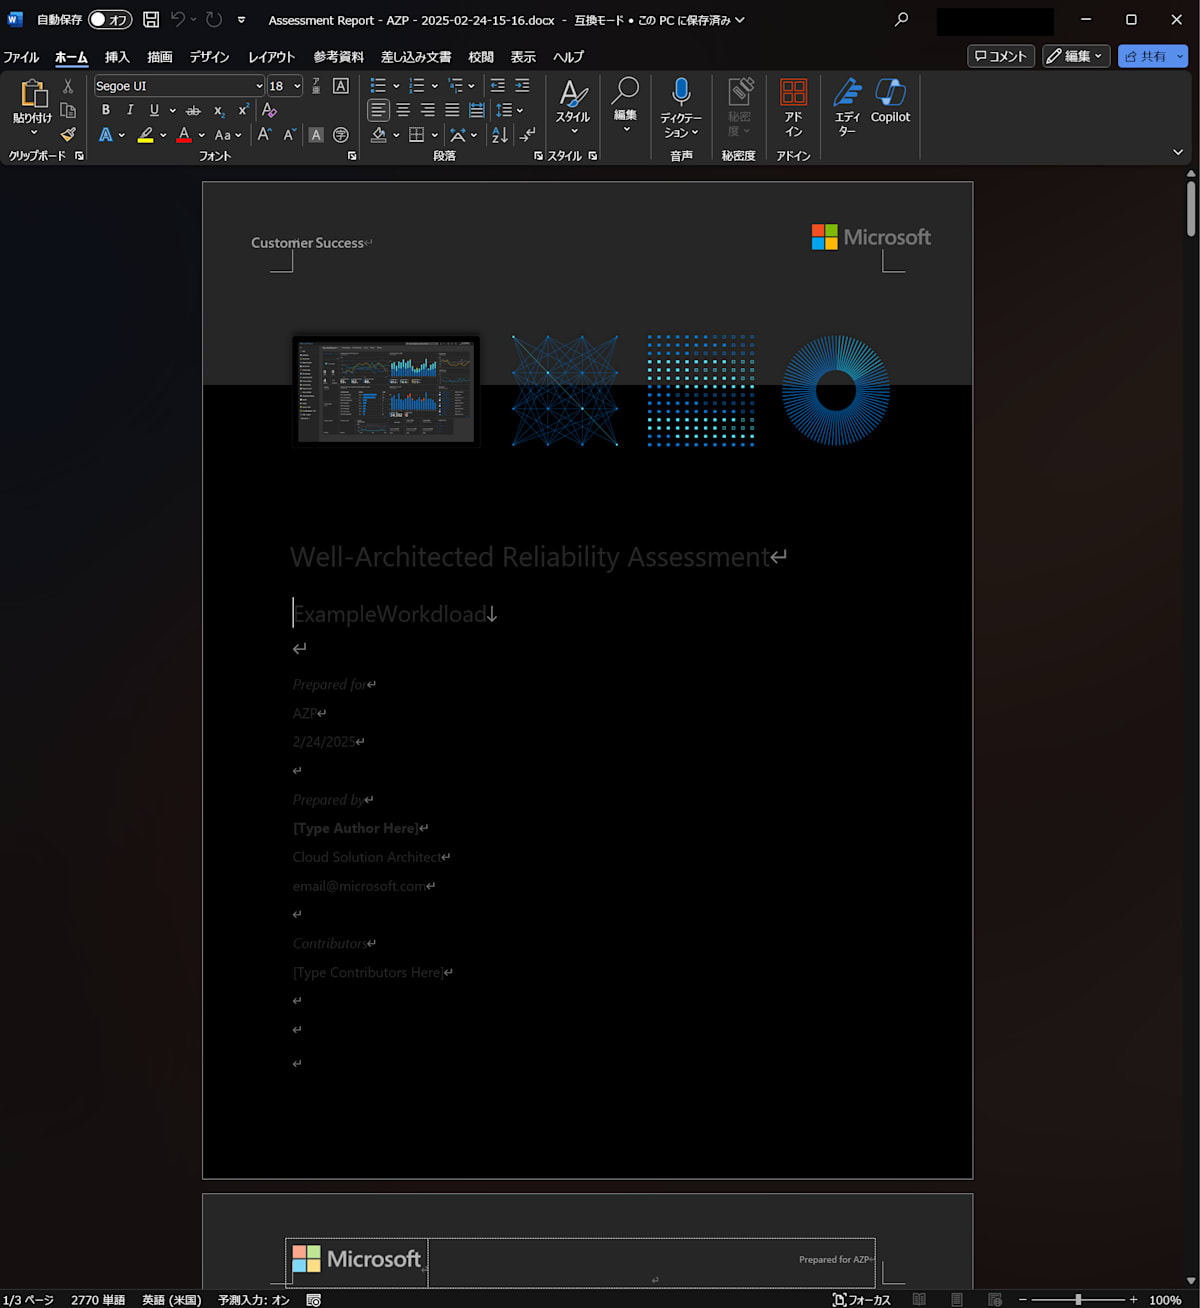Image resolution: width=1200 pixels, height=1308 pixels.
Task: Switch to the 挿入 tab
Action: [117, 57]
